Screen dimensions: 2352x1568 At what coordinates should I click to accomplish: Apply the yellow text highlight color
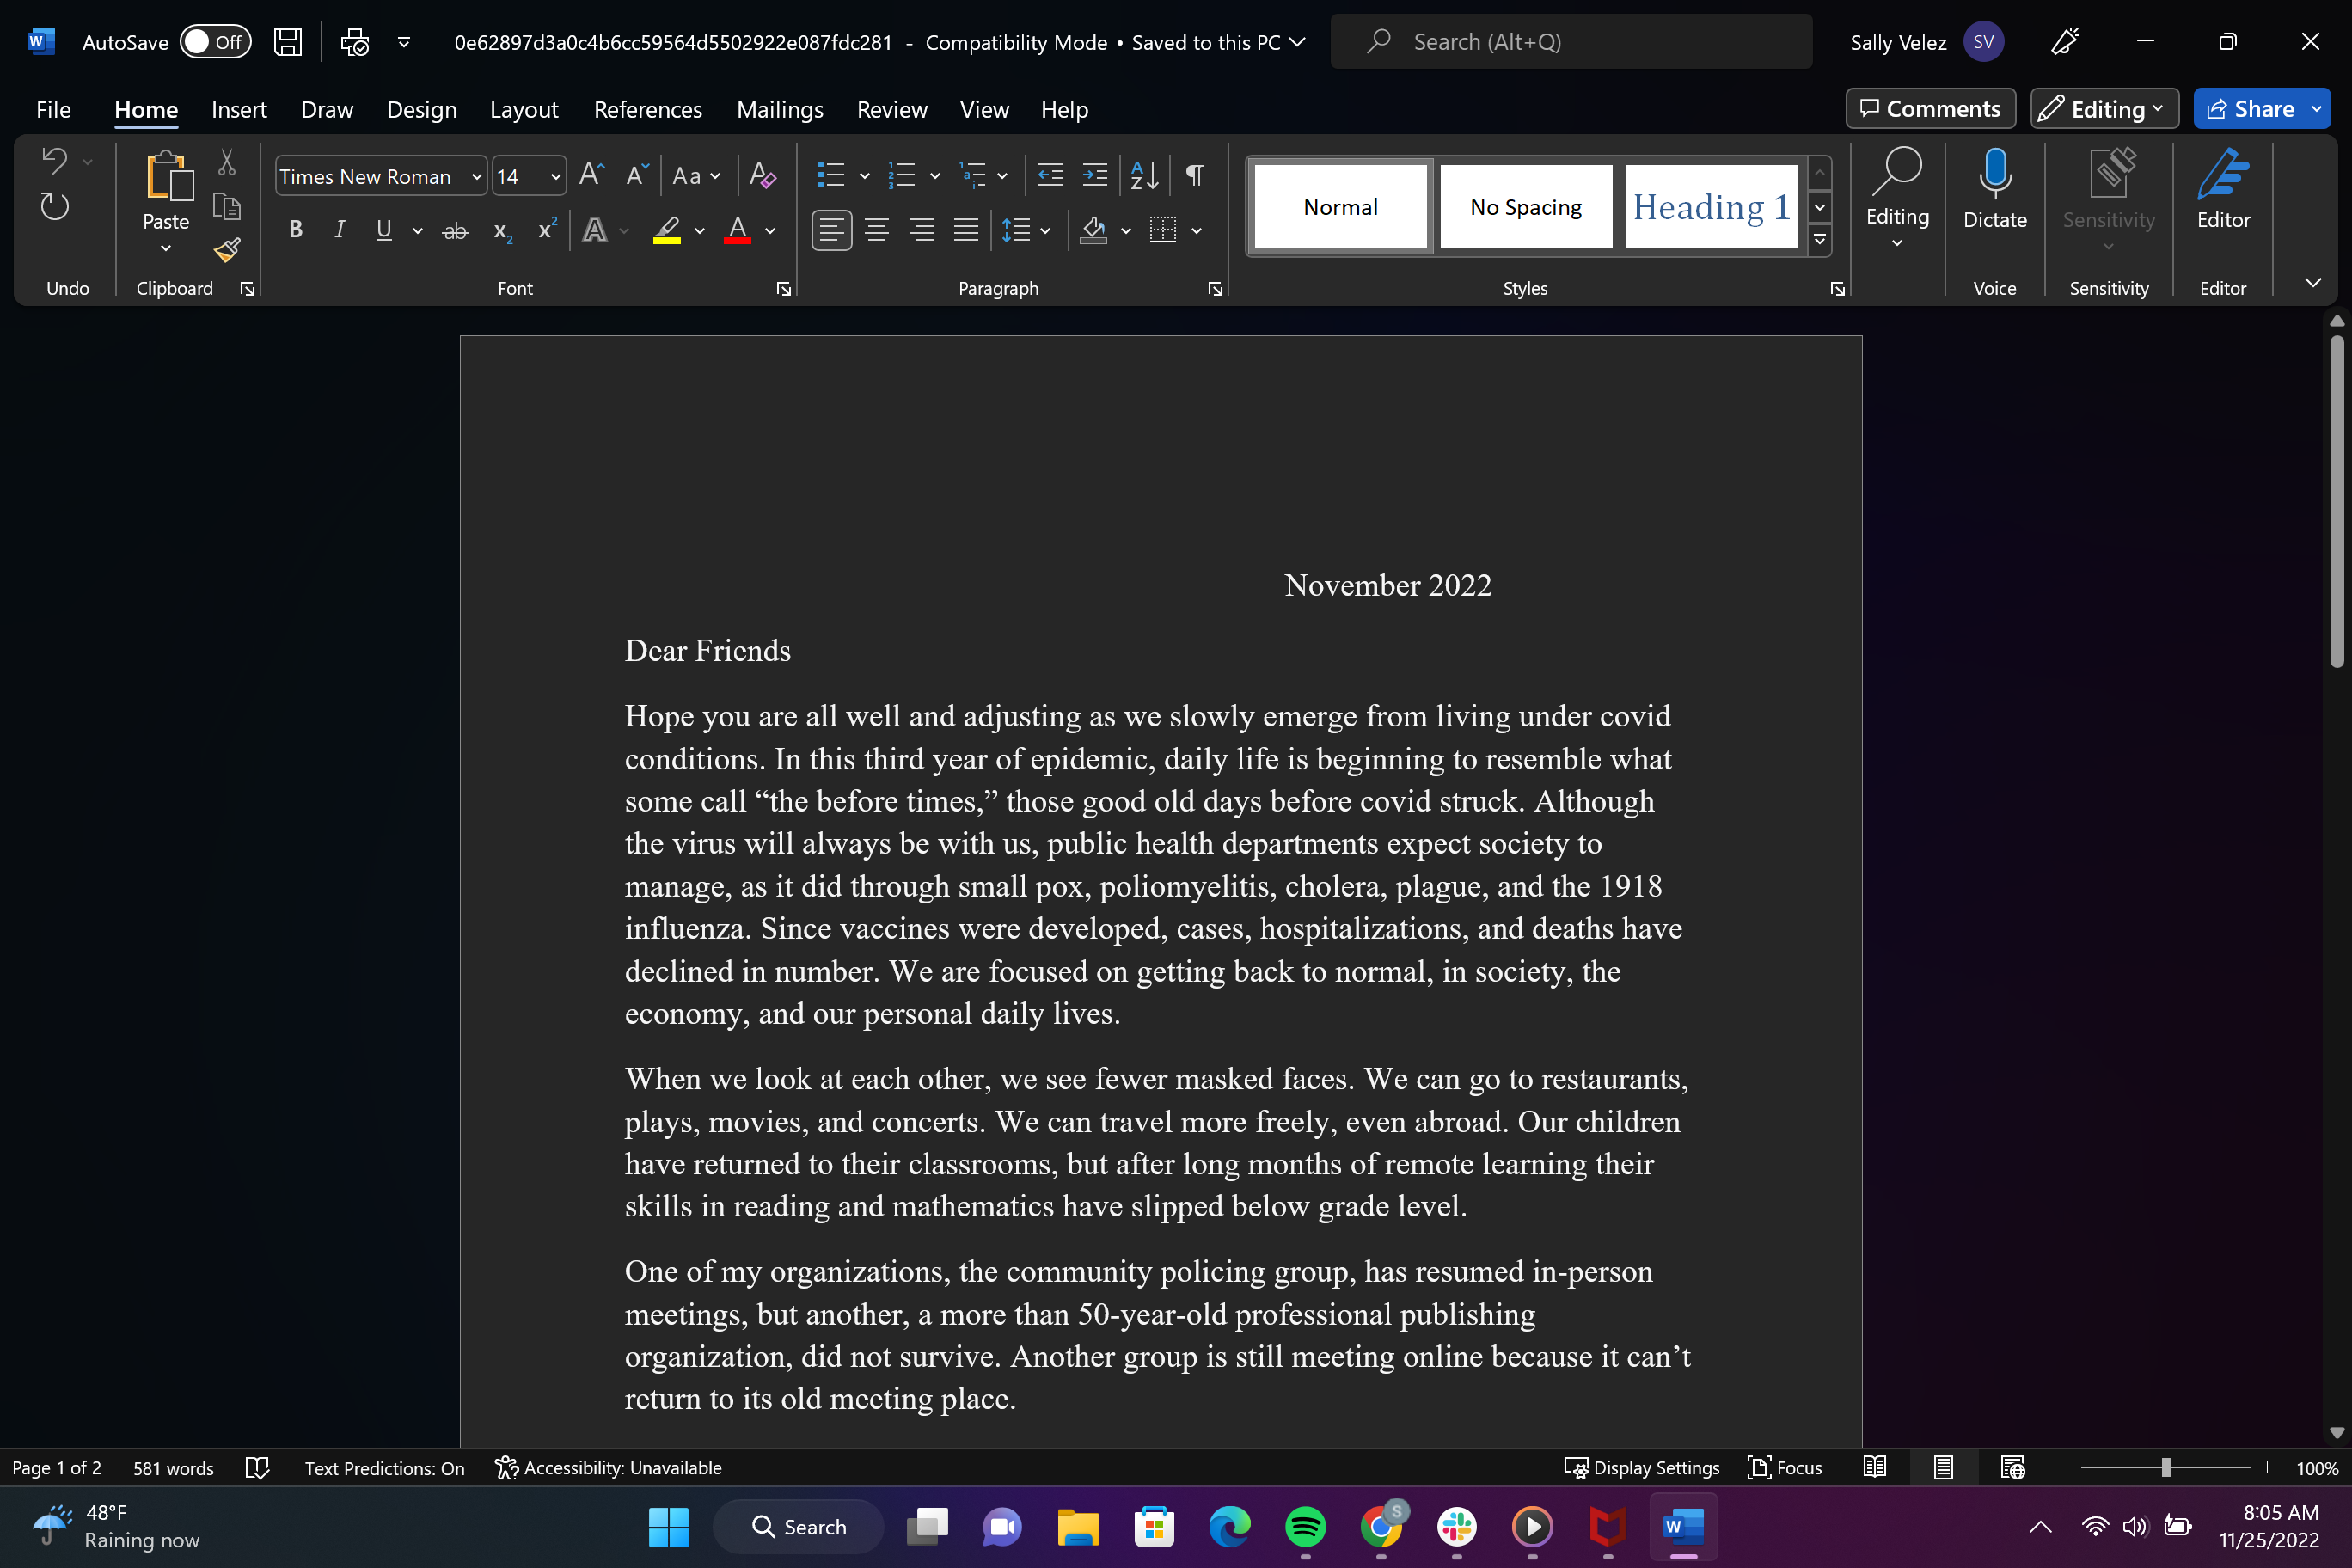tap(667, 231)
